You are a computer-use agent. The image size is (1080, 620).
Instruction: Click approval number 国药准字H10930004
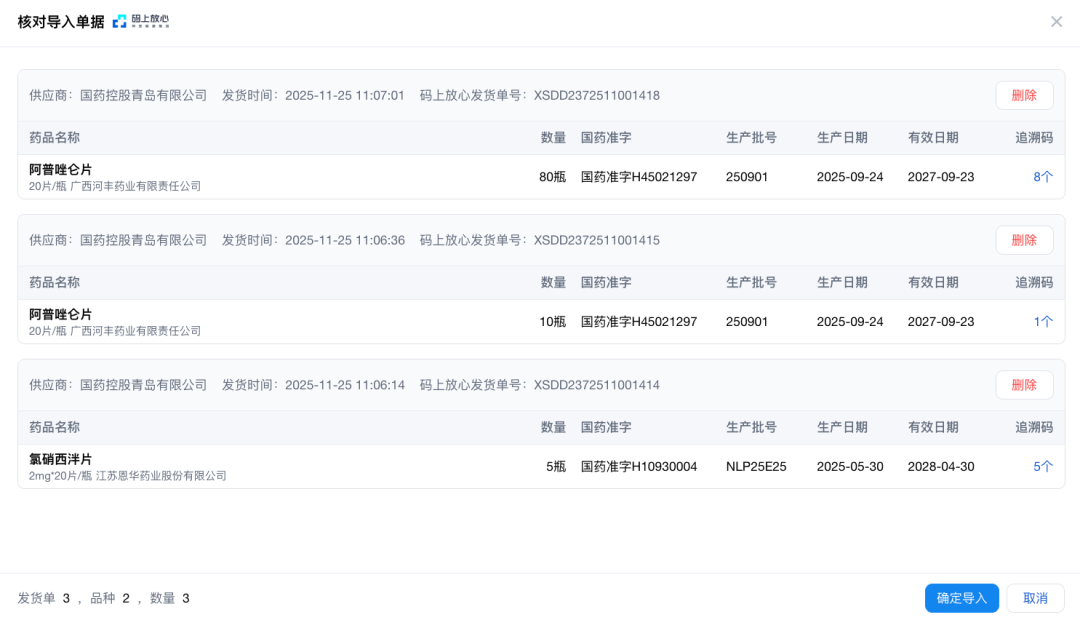[638, 467]
